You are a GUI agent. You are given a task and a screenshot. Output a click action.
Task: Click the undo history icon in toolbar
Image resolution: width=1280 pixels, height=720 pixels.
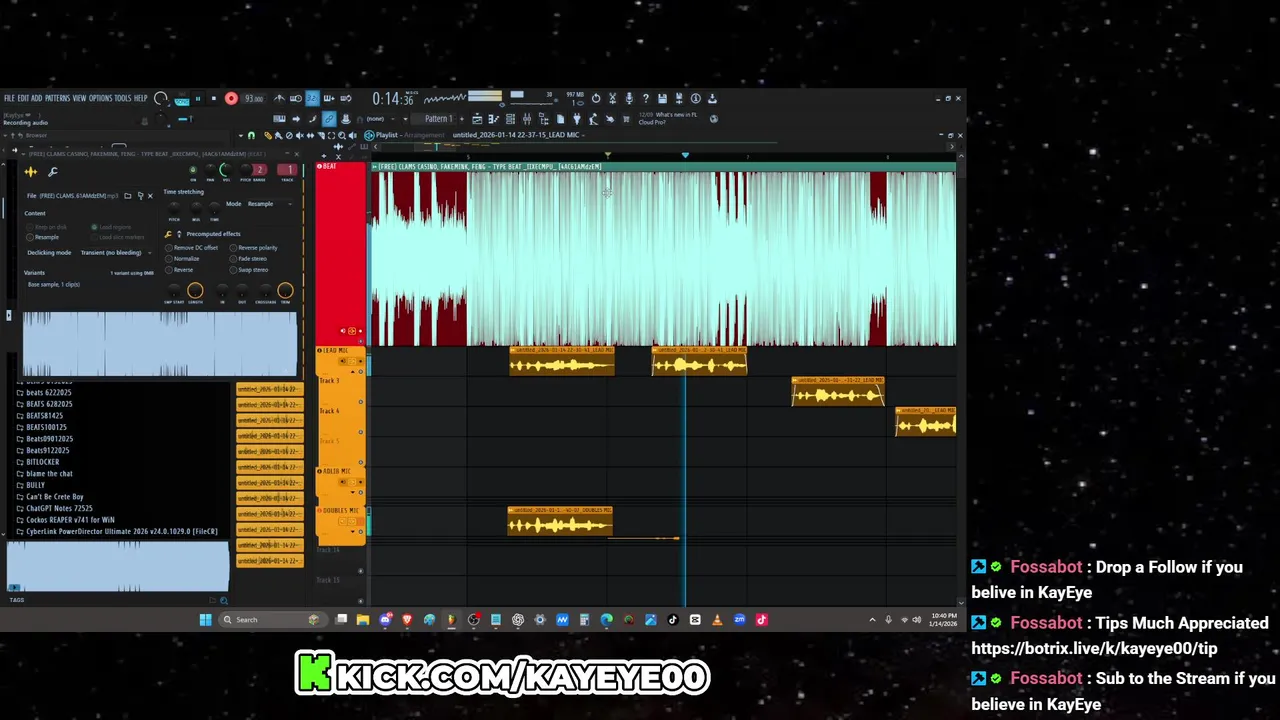(596, 98)
